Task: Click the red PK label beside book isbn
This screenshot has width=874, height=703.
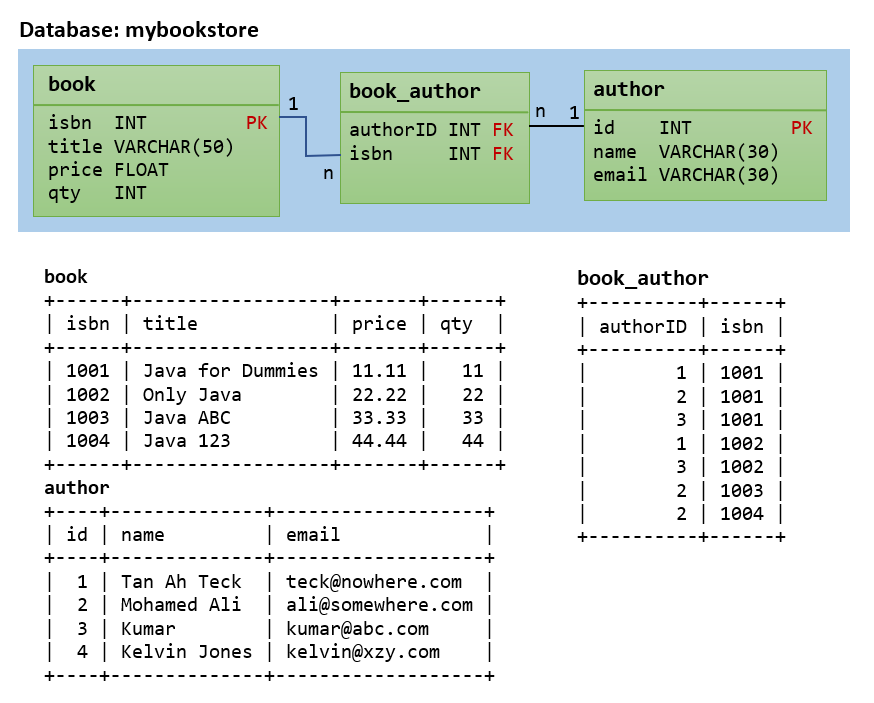Action: pyautogui.click(x=257, y=123)
